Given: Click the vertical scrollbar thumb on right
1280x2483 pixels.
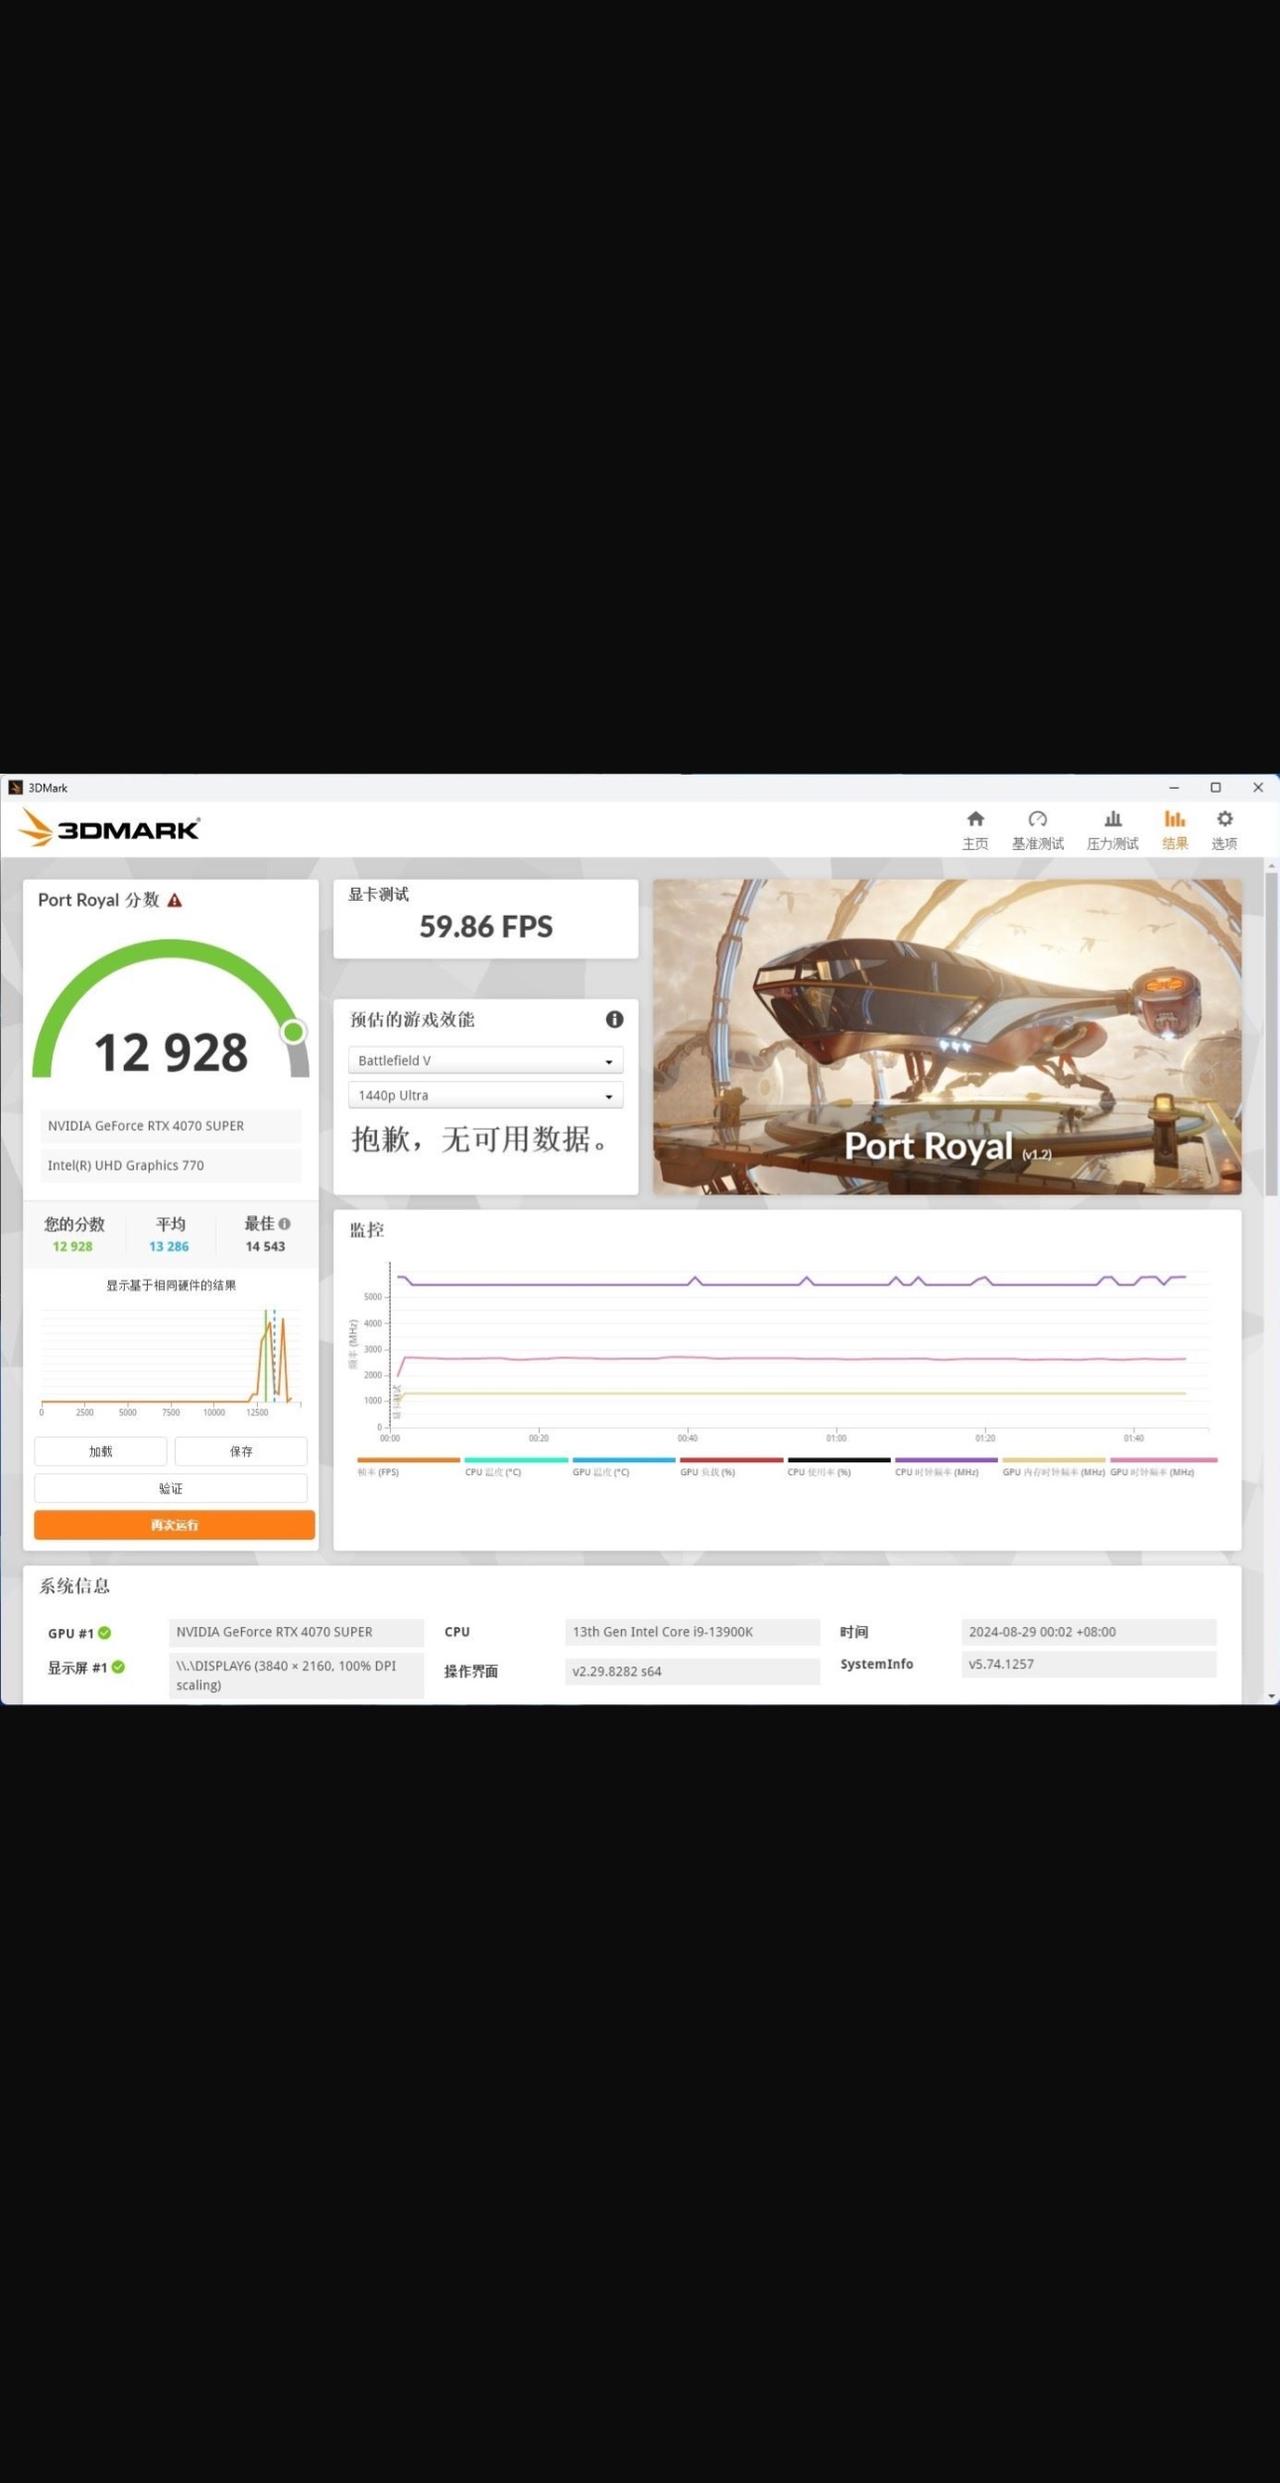Looking at the screenshot, I should pyautogui.click(x=1271, y=1034).
